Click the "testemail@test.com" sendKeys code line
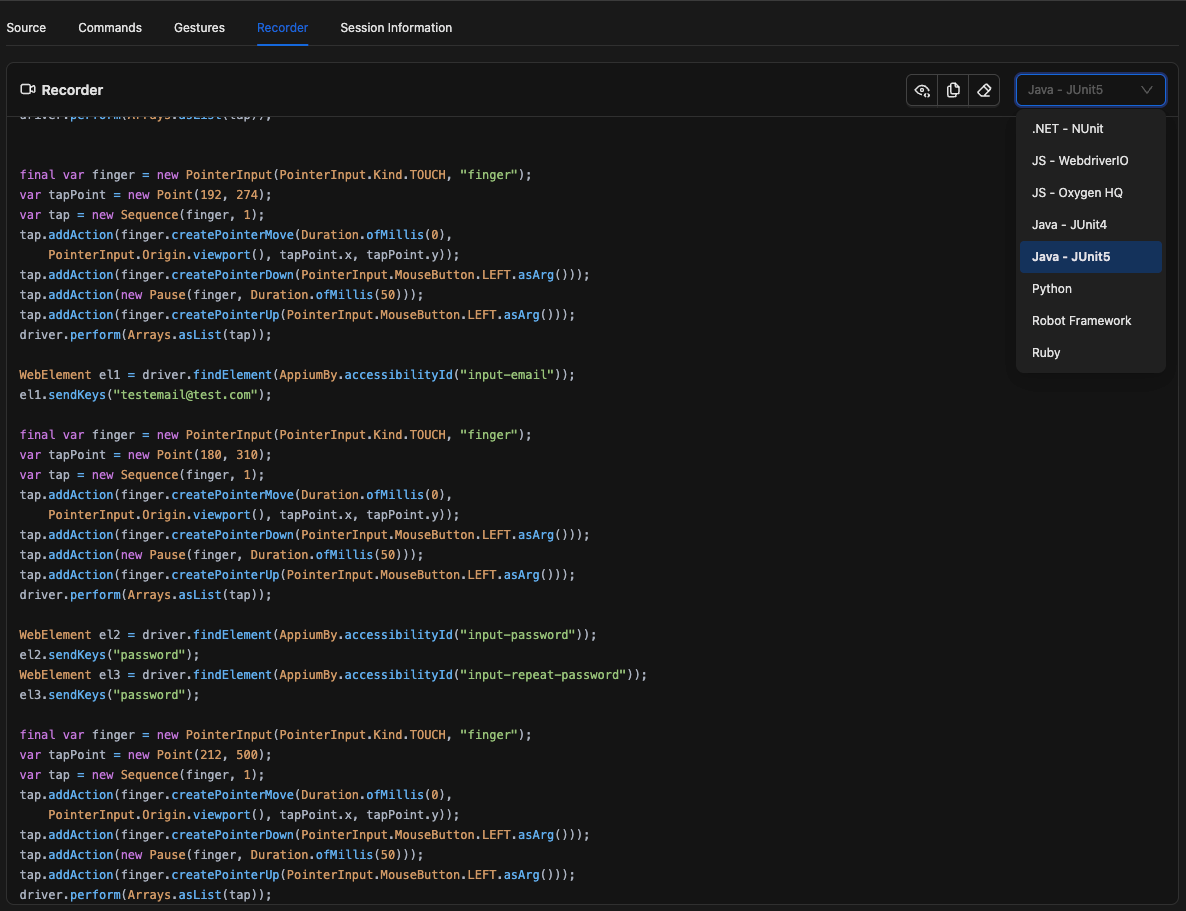This screenshot has width=1186, height=911. [x=145, y=394]
